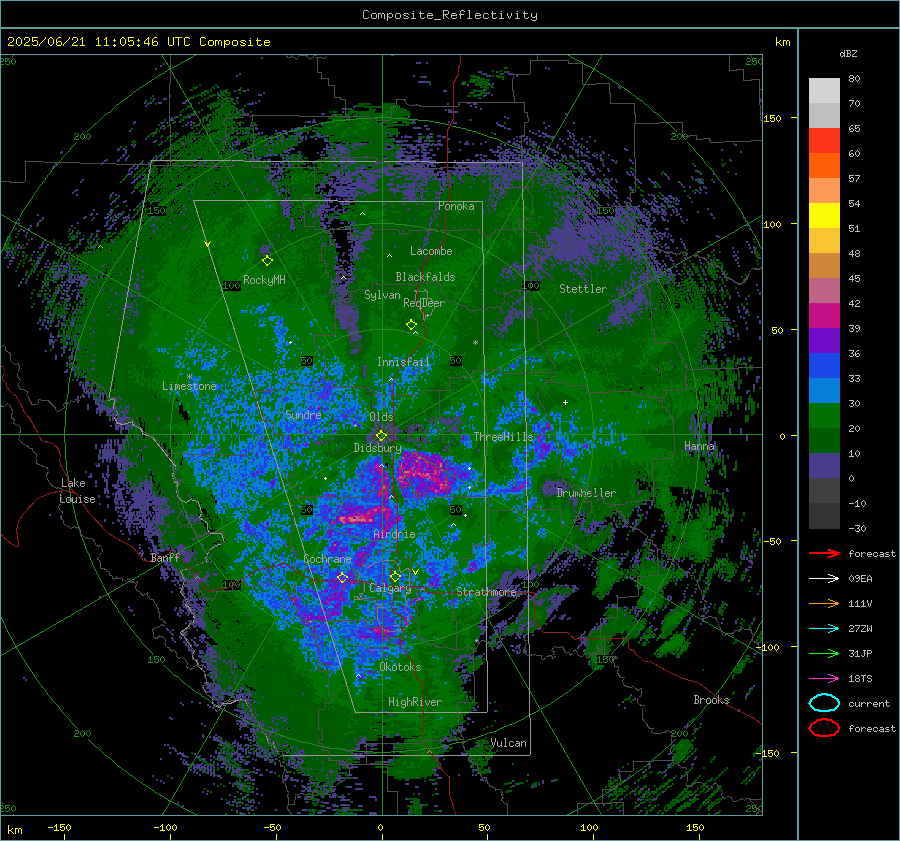The width and height of the screenshot is (900, 841).
Task: Click the Olds label
Action: pos(381,417)
